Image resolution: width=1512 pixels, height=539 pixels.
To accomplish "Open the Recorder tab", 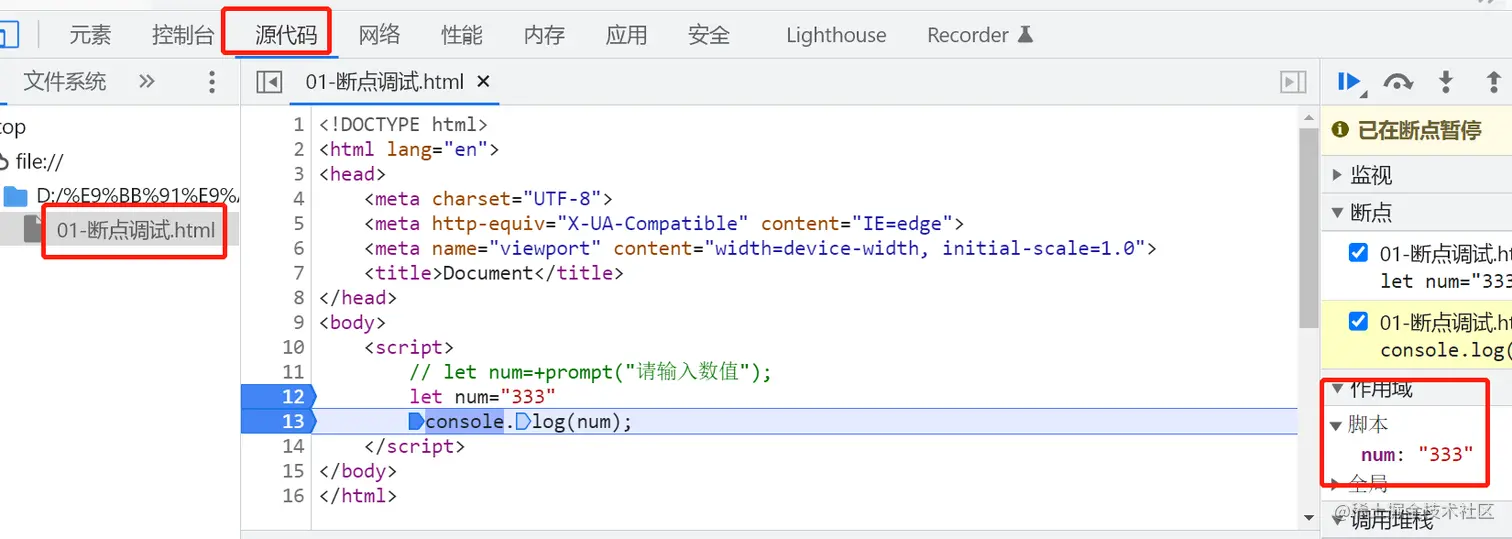I will click(980, 35).
